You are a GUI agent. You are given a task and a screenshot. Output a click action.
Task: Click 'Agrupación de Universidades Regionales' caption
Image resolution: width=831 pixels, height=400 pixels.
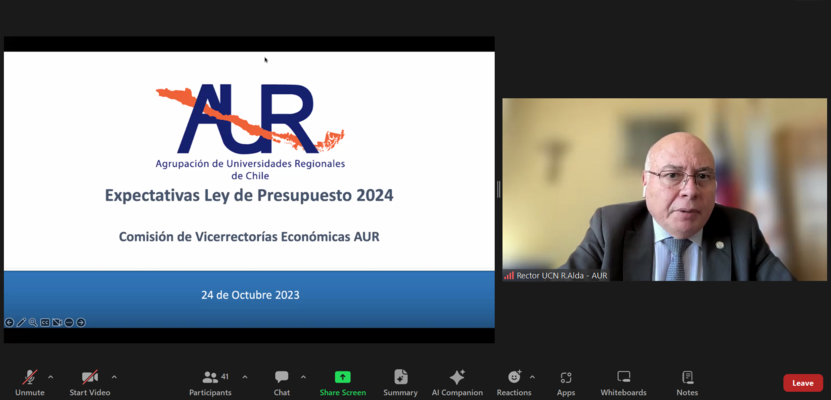(x=250, y=164)
